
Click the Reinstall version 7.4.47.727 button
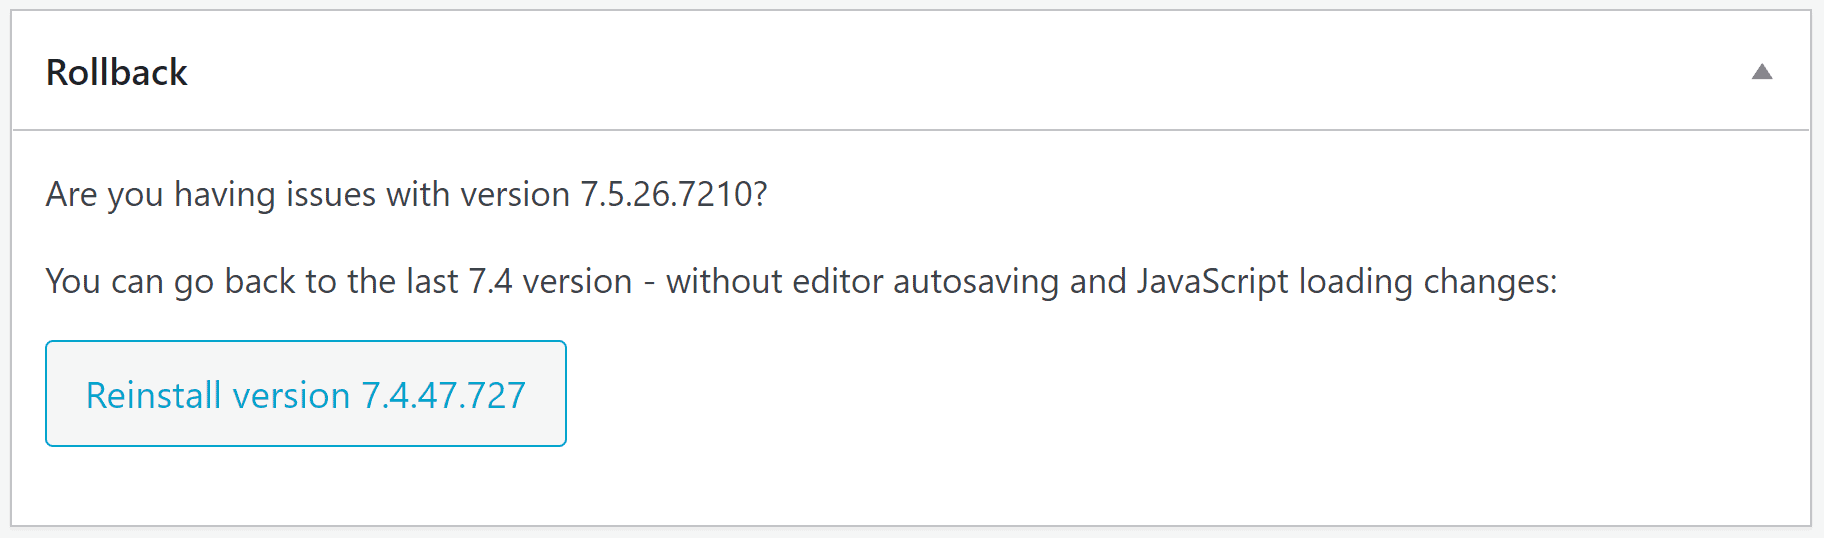(306, 394)
